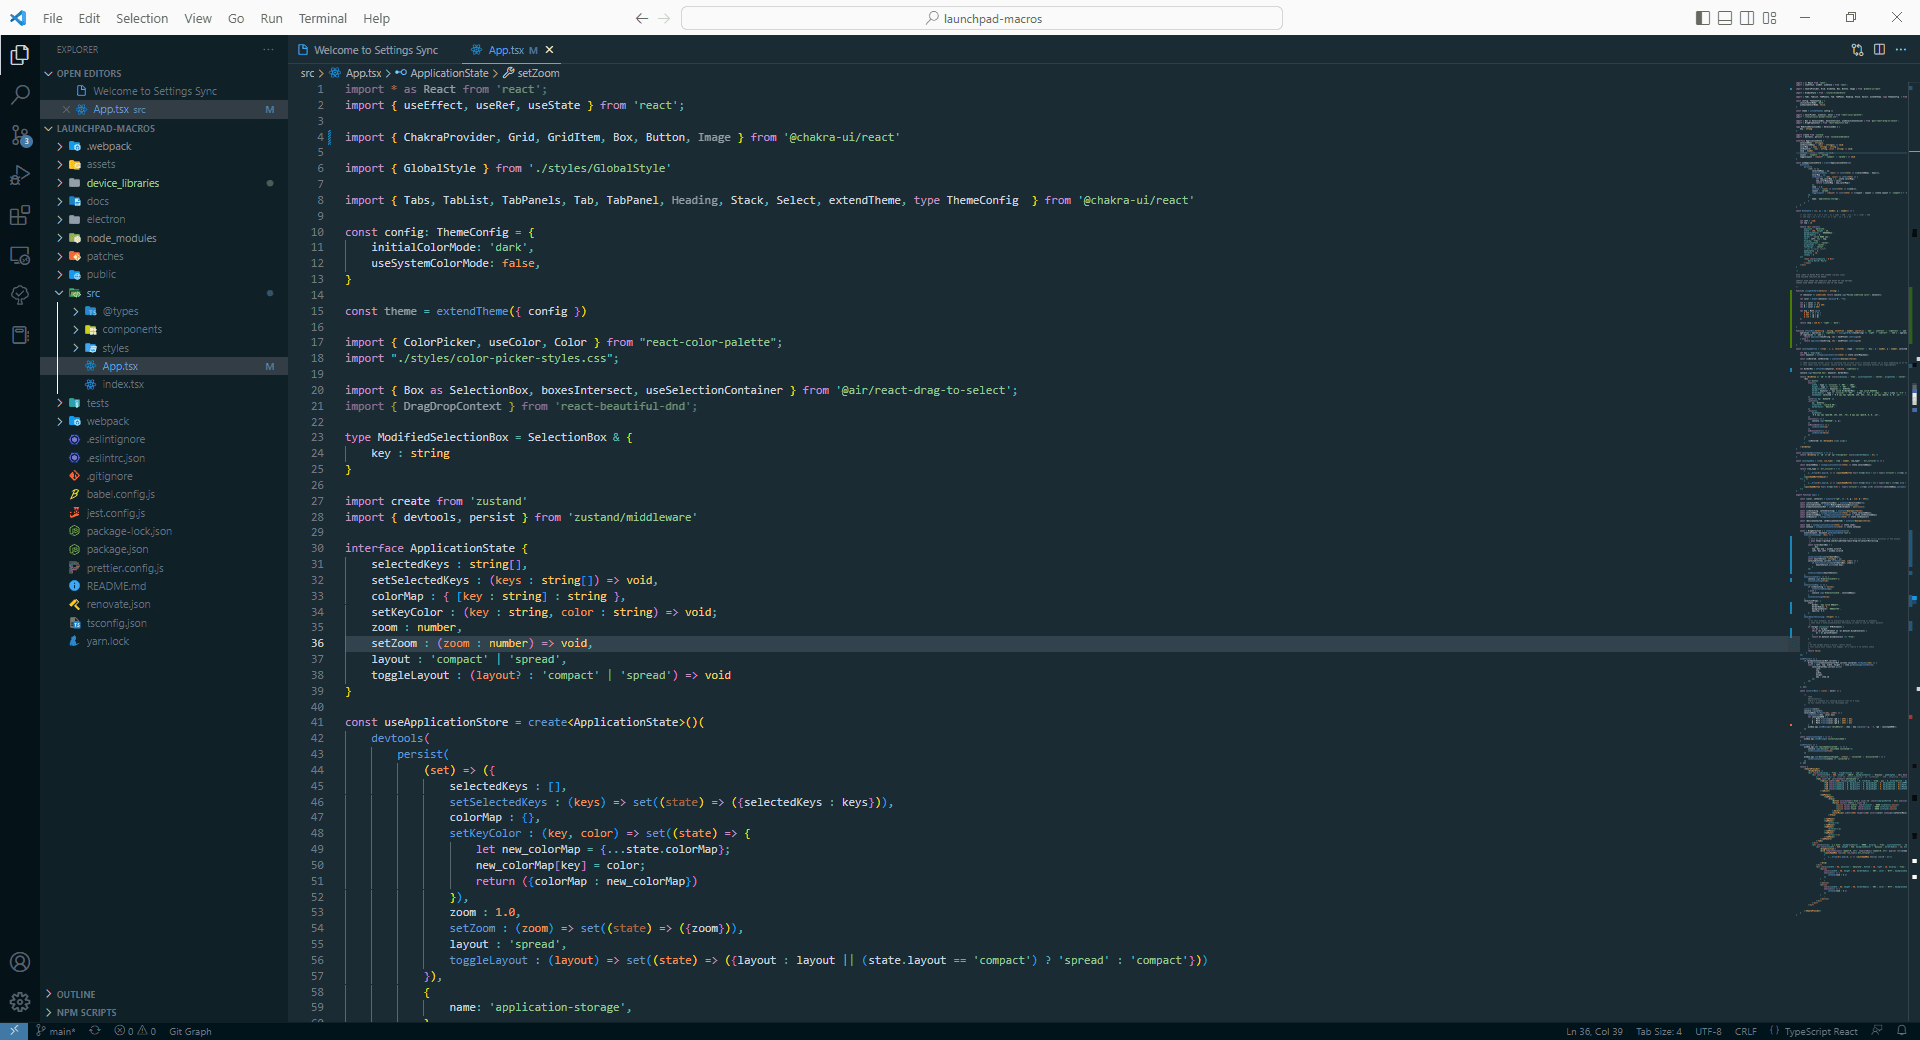Click setZoom in the breadcrumb
The height and width of the screenshot is (1040, 1920).
point(531,73)
